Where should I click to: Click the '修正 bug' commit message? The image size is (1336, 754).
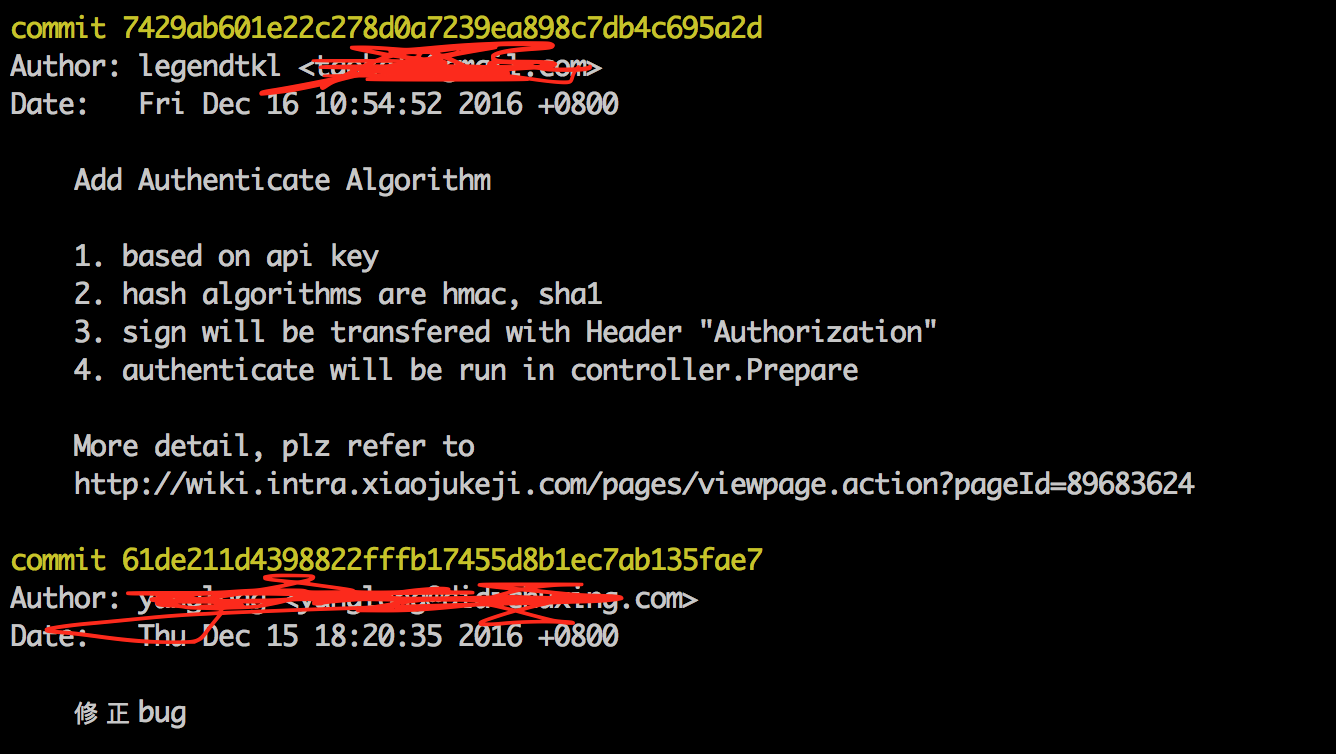click(130, 713)
